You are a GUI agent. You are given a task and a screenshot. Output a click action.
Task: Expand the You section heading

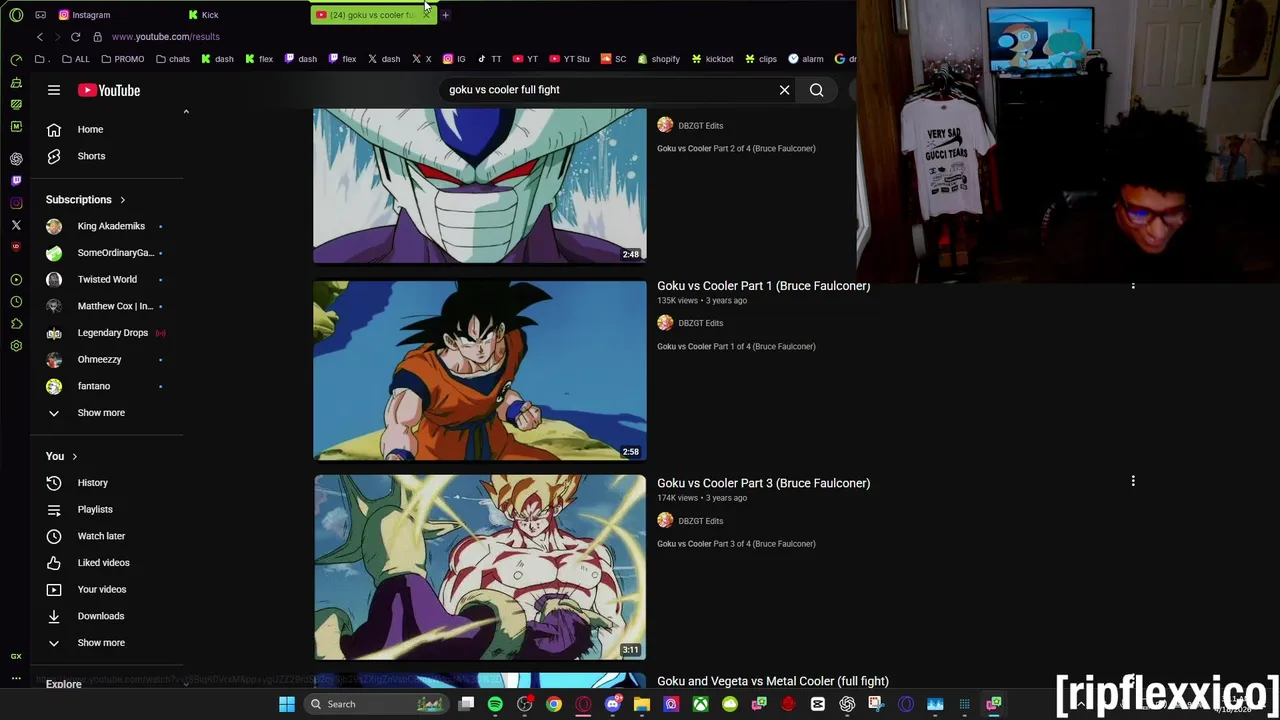[x=61, y=456]
